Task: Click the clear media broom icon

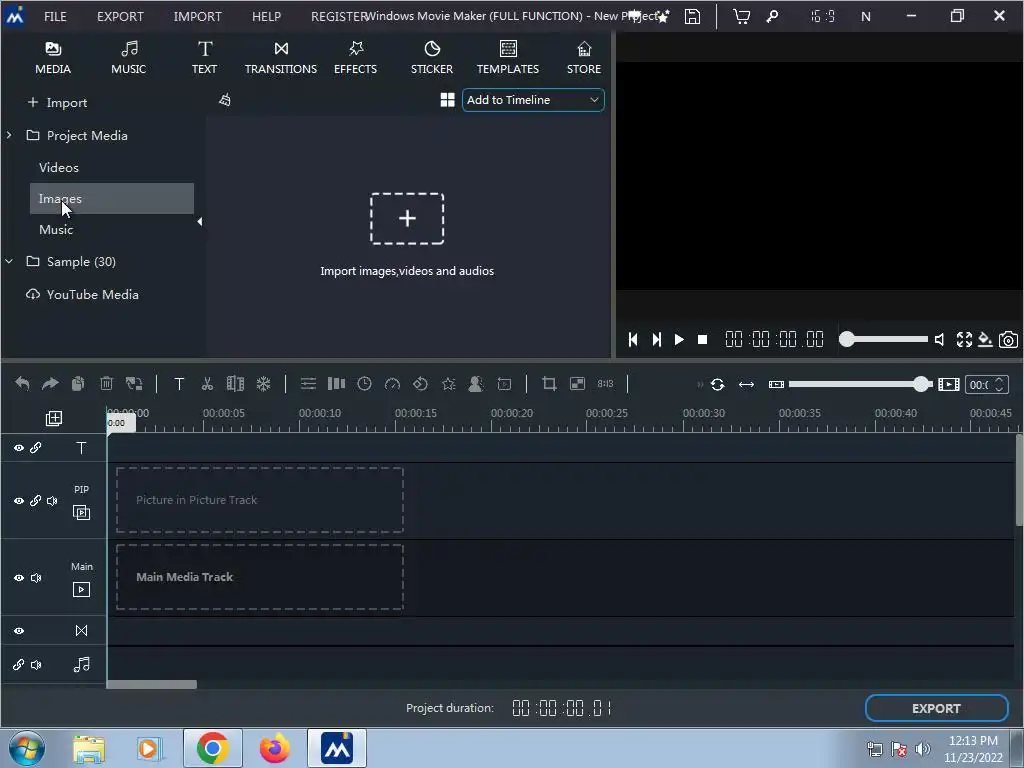Action: (x=225, y=100)
